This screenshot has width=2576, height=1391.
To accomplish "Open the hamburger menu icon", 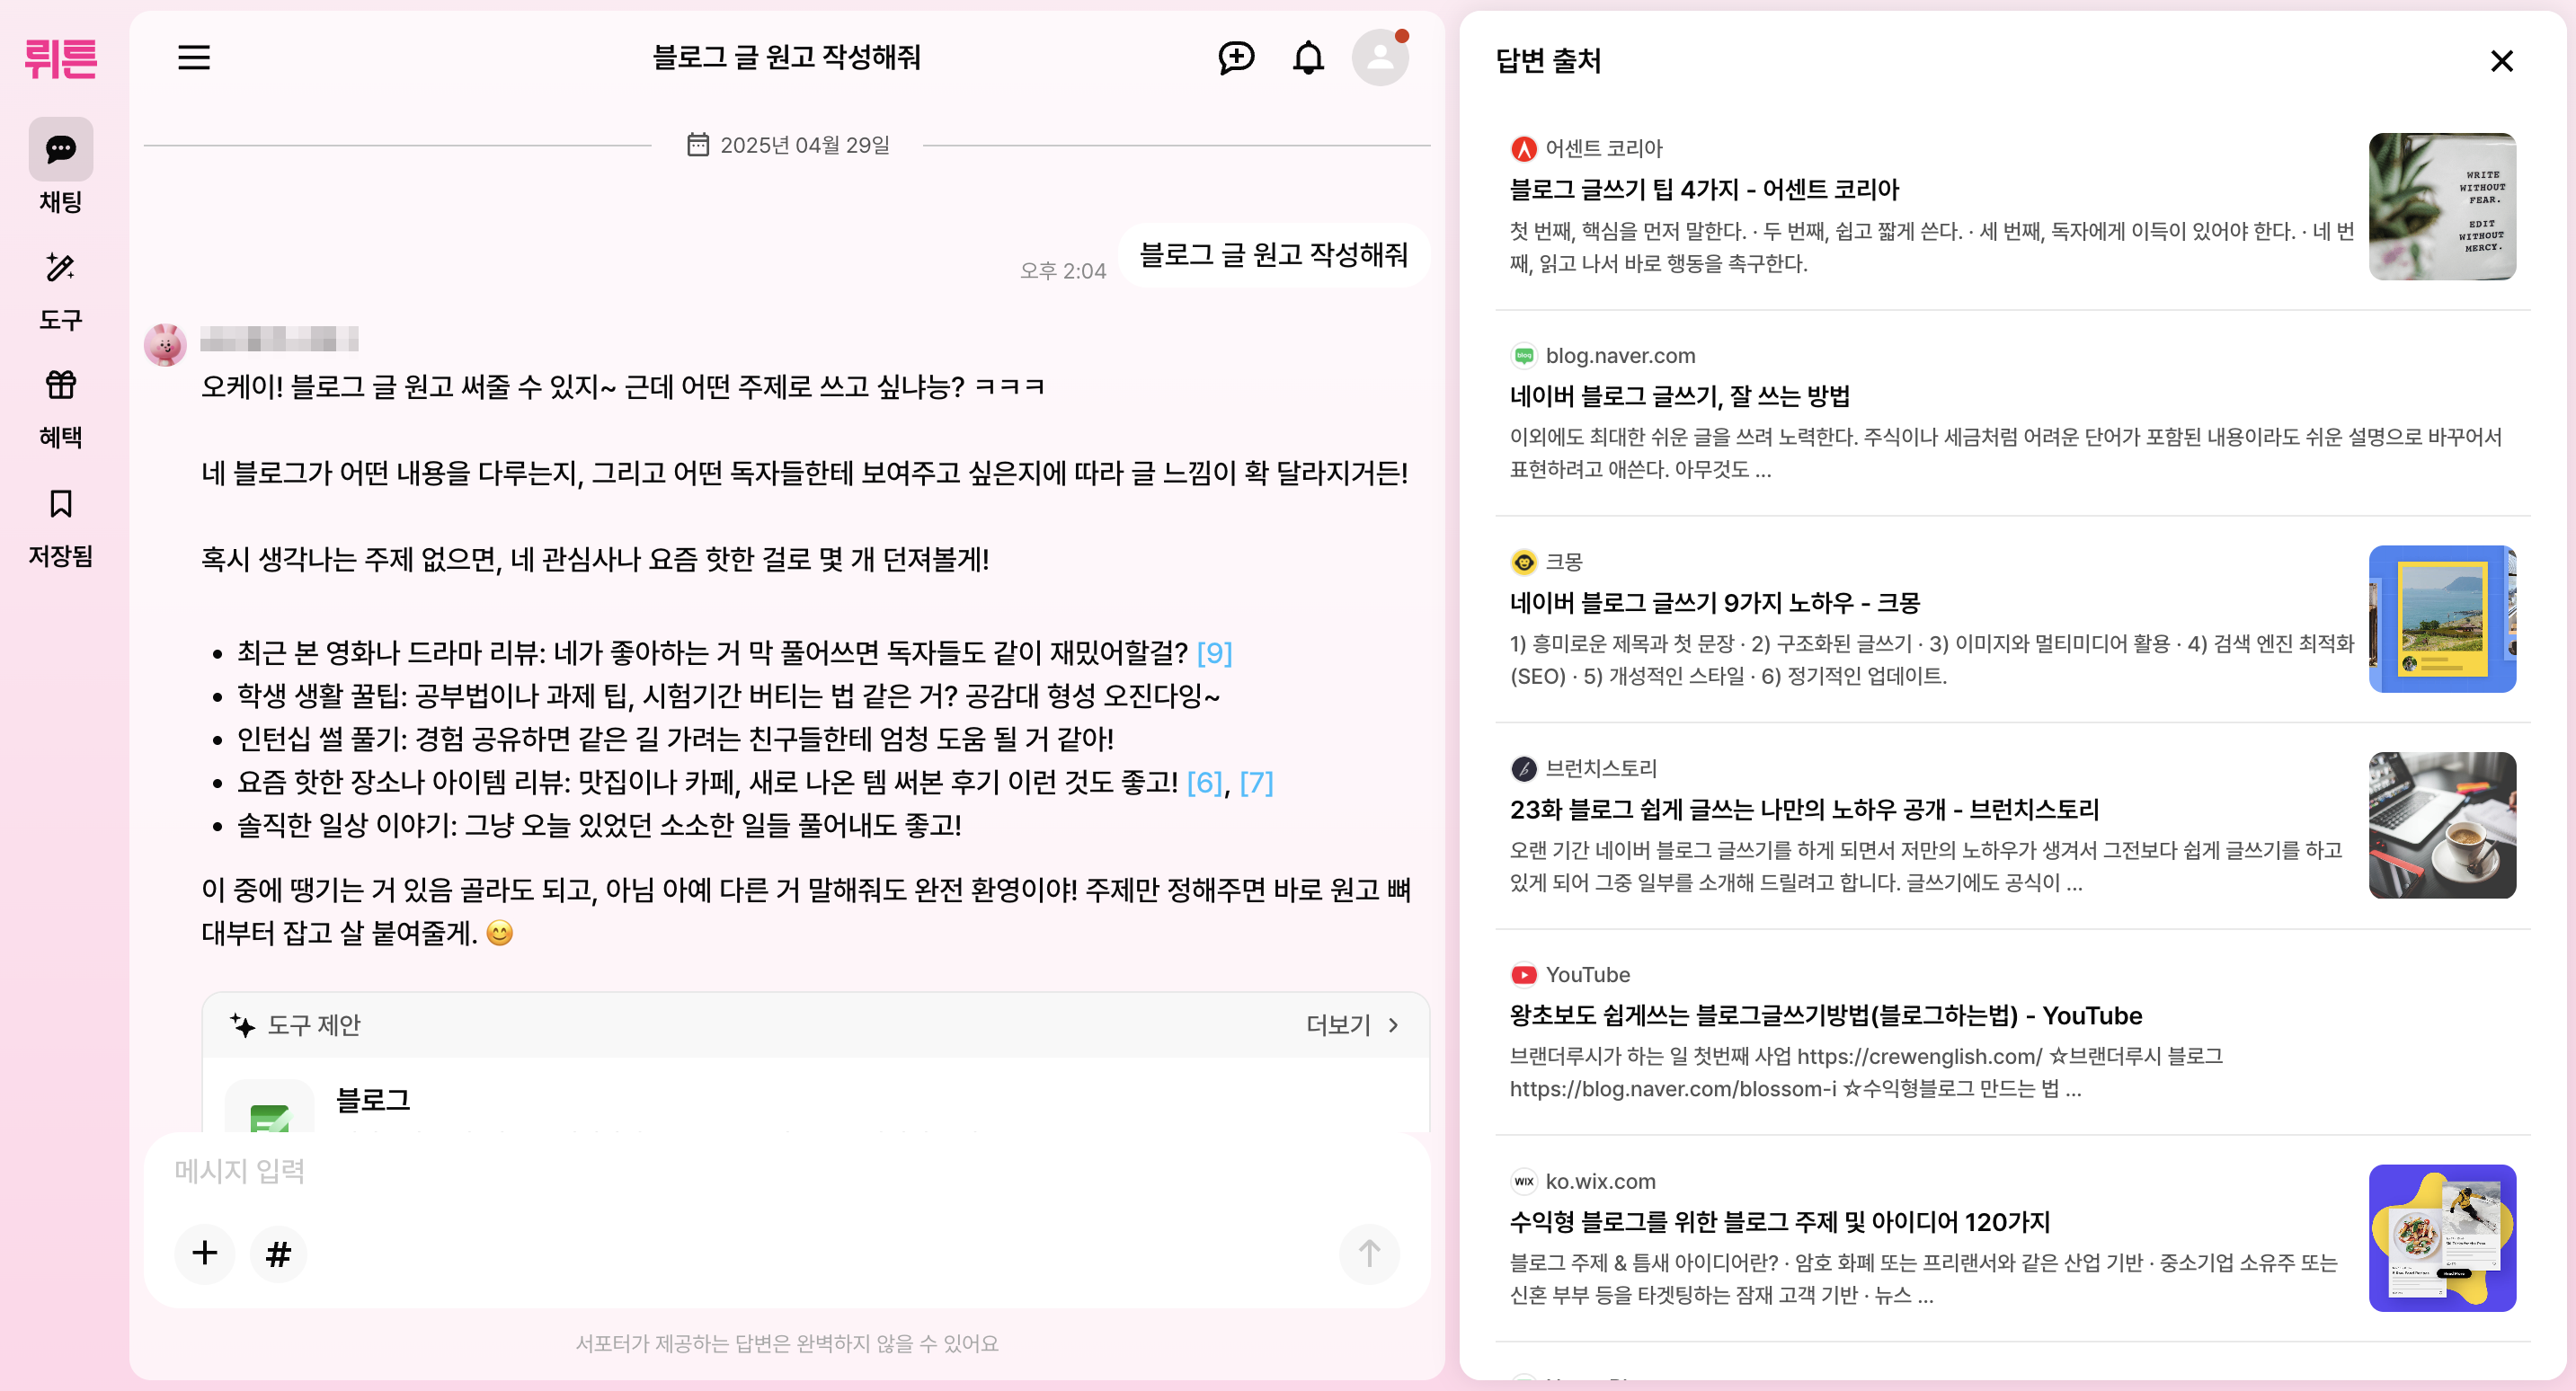I will click(x=194, y=57).
